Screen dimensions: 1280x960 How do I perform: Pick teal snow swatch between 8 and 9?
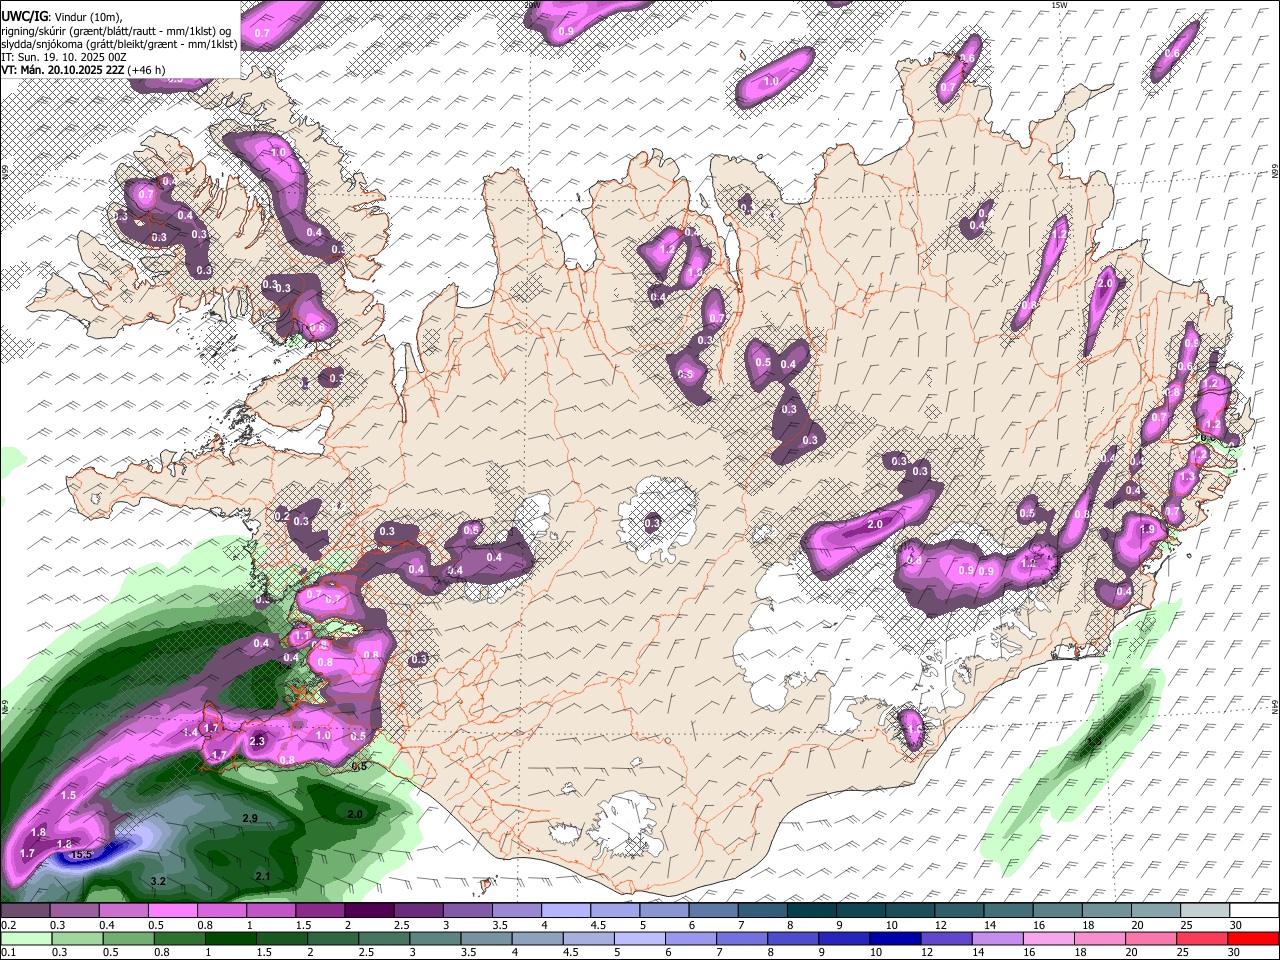tap(812, 910)
